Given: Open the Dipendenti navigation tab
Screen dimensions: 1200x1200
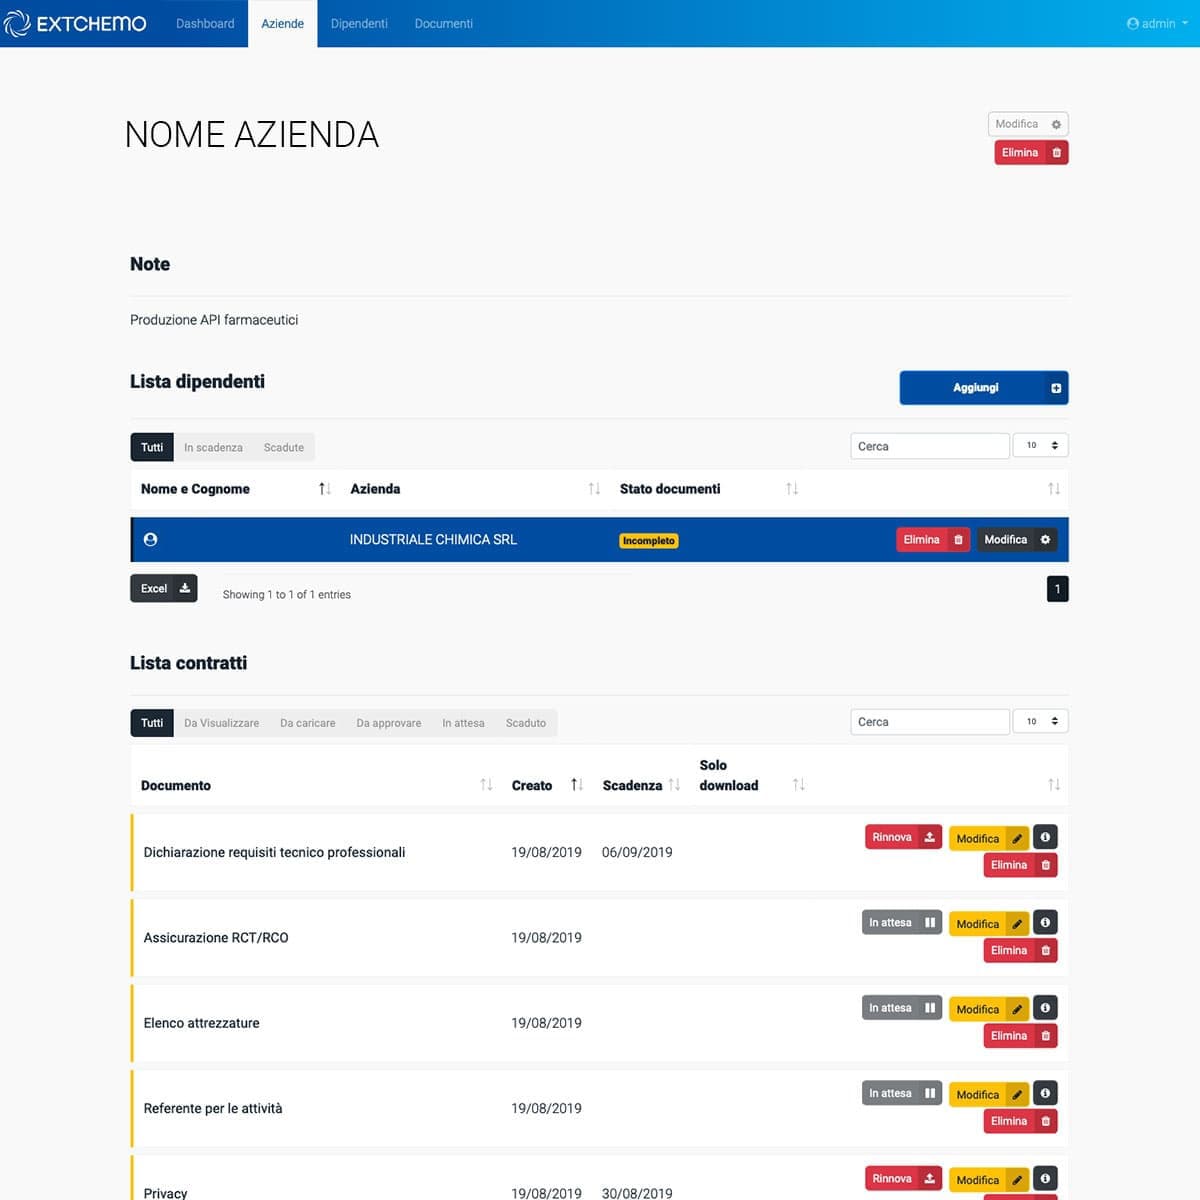Looking at the screenshot, I should coord(359,23).
